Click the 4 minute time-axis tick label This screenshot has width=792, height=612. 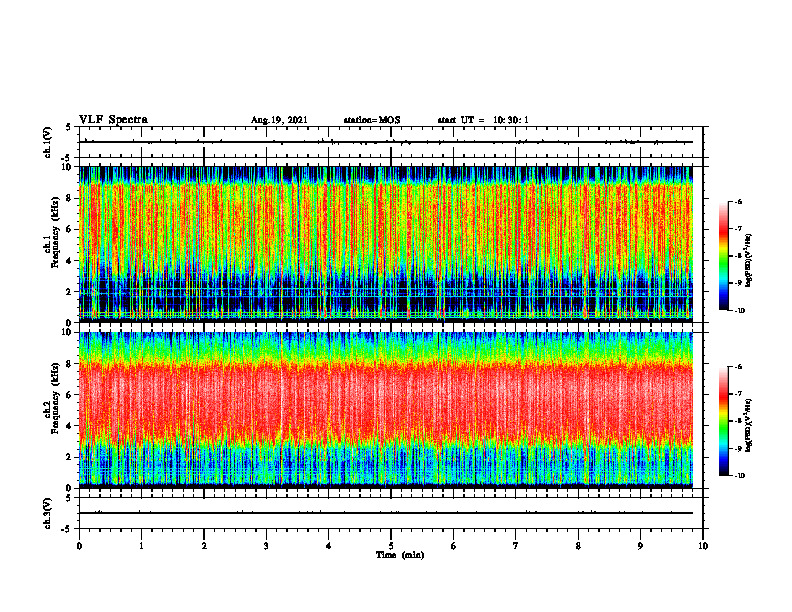click(329, 546)
